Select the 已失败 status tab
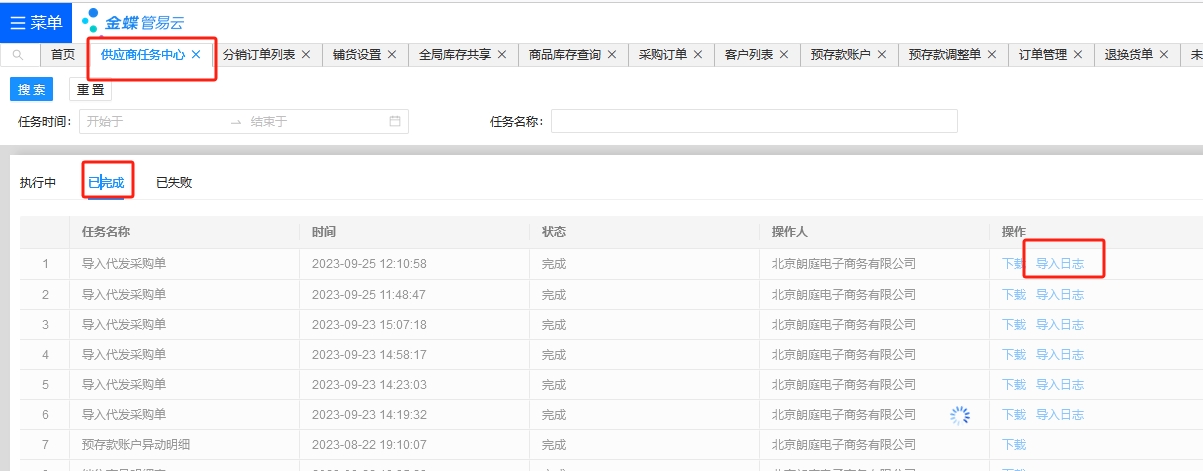The width and height of the screenshot is (1203, 471). pyautogui.click(x=174, y=183)
